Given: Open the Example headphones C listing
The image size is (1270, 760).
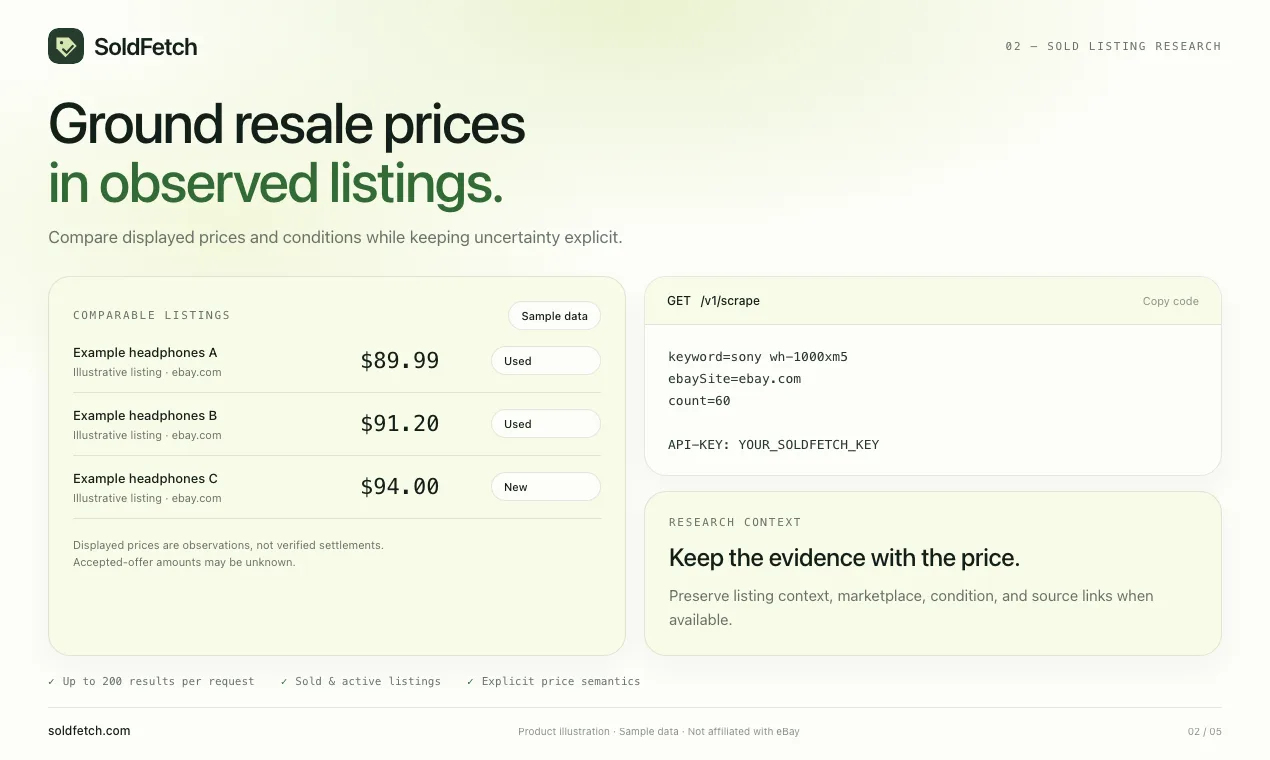Looking at the screenshot, I should (x=145, y=479).
